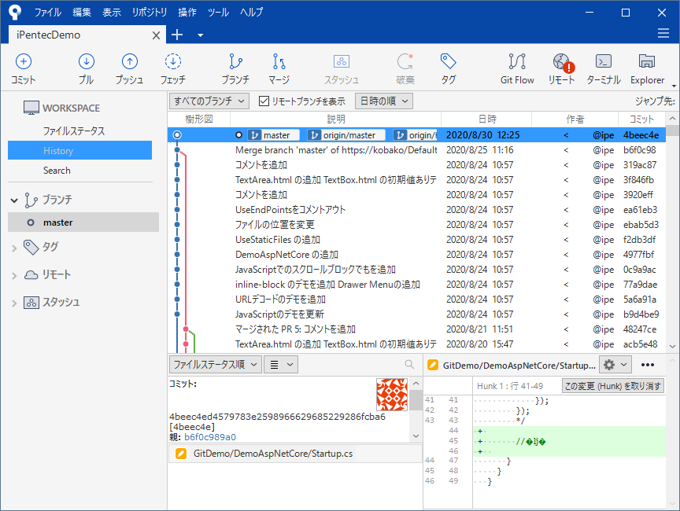680x511 pixels.
Task: Click commit hash b9d4be9 cell
Action: pyautogui.click(x=641, y=314)
